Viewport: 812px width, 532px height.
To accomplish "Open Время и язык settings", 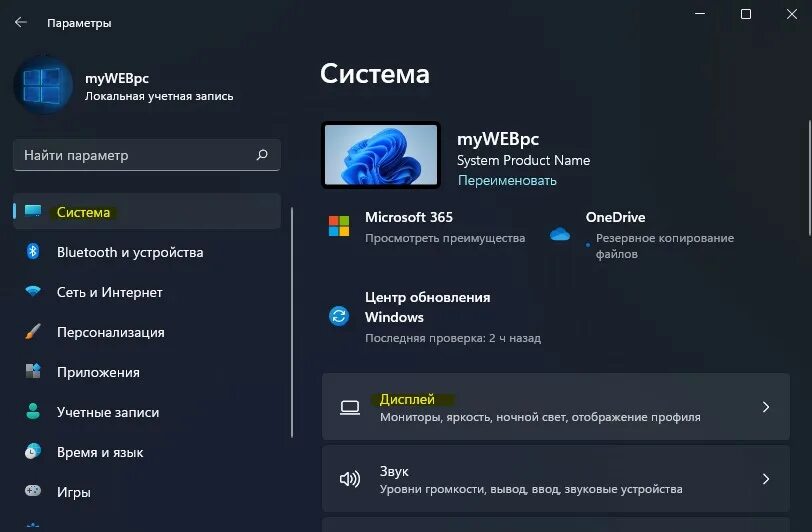I will [x=147, y=452].
